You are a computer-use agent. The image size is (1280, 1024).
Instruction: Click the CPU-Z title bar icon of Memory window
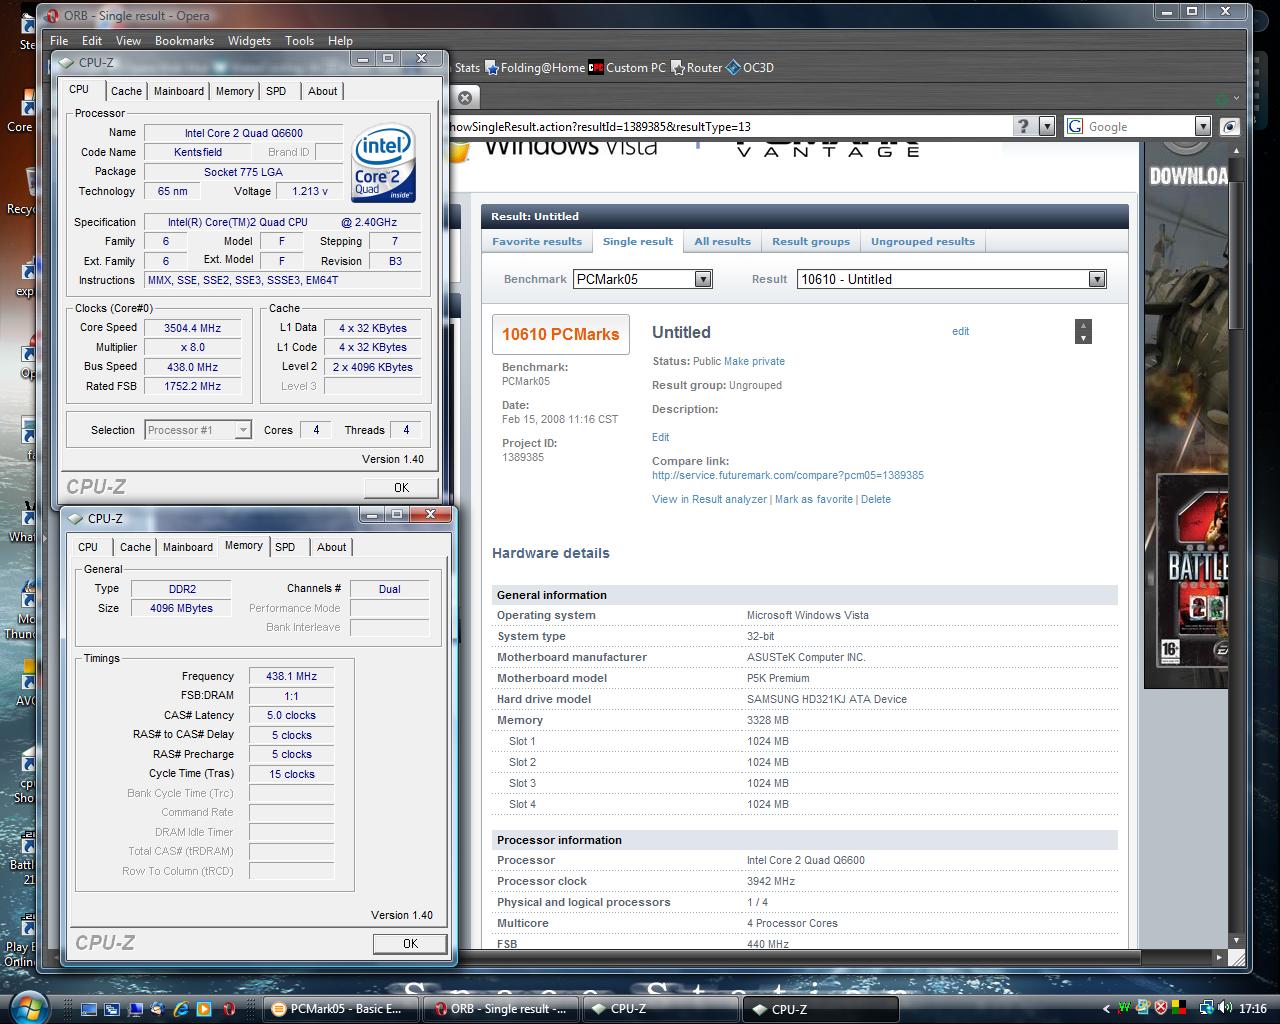point(76,518)
